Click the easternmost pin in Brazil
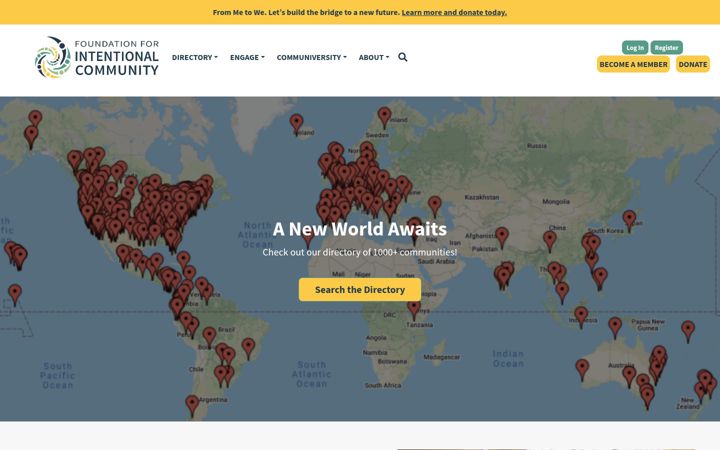Screen dimensions: 720x450 [248, 349]
